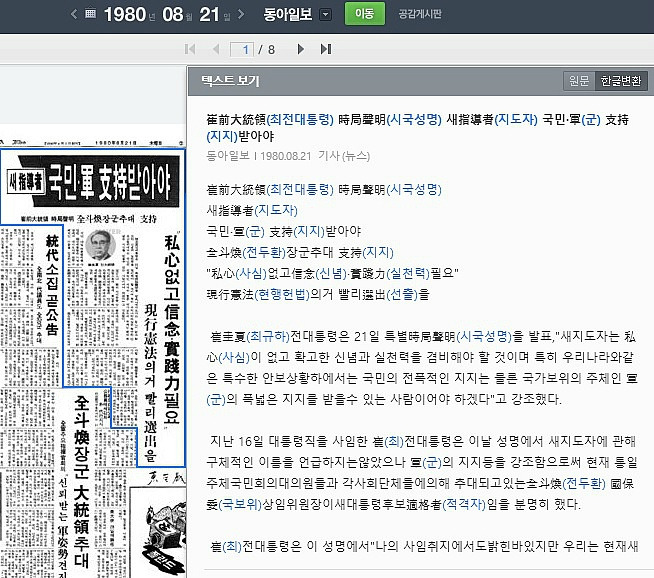This screenshot has width=654, height=578.
Task: Click the vertical headline 私心없고 信念·實踐力필요
Action: (x=171, y=329)
